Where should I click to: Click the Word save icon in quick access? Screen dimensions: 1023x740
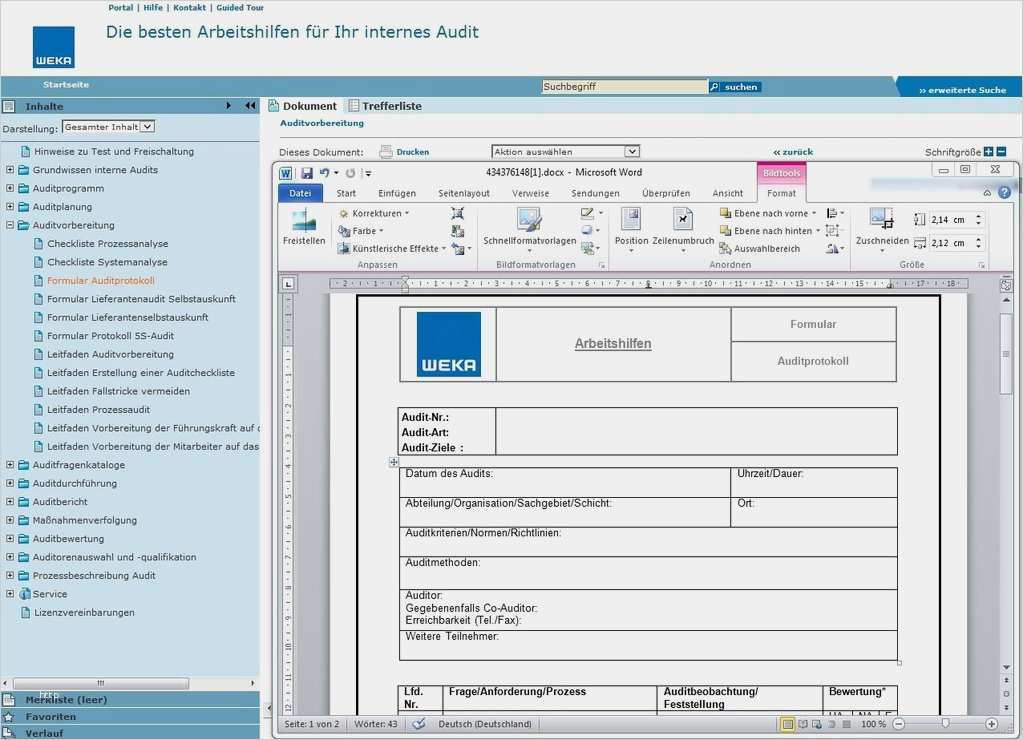307,173
